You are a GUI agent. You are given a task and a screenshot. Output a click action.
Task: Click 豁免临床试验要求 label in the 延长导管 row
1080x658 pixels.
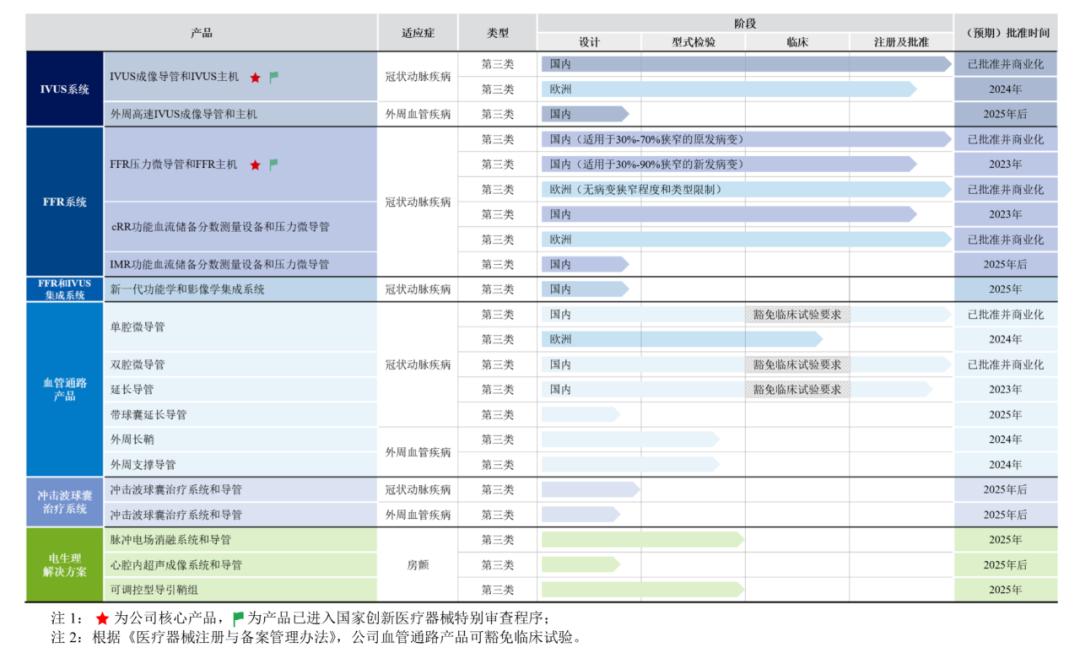coord(797,389)
